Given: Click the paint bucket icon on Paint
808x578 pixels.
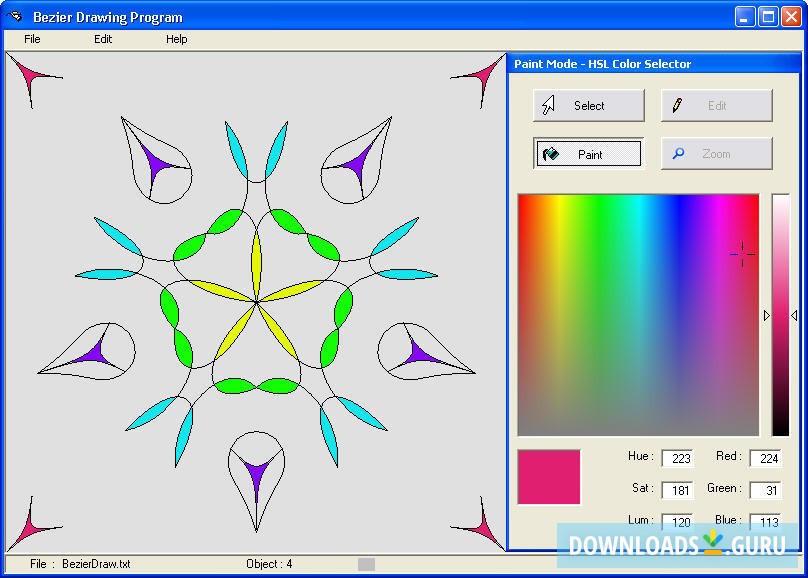Looking at the screenshot, I should tap(551, 154).
